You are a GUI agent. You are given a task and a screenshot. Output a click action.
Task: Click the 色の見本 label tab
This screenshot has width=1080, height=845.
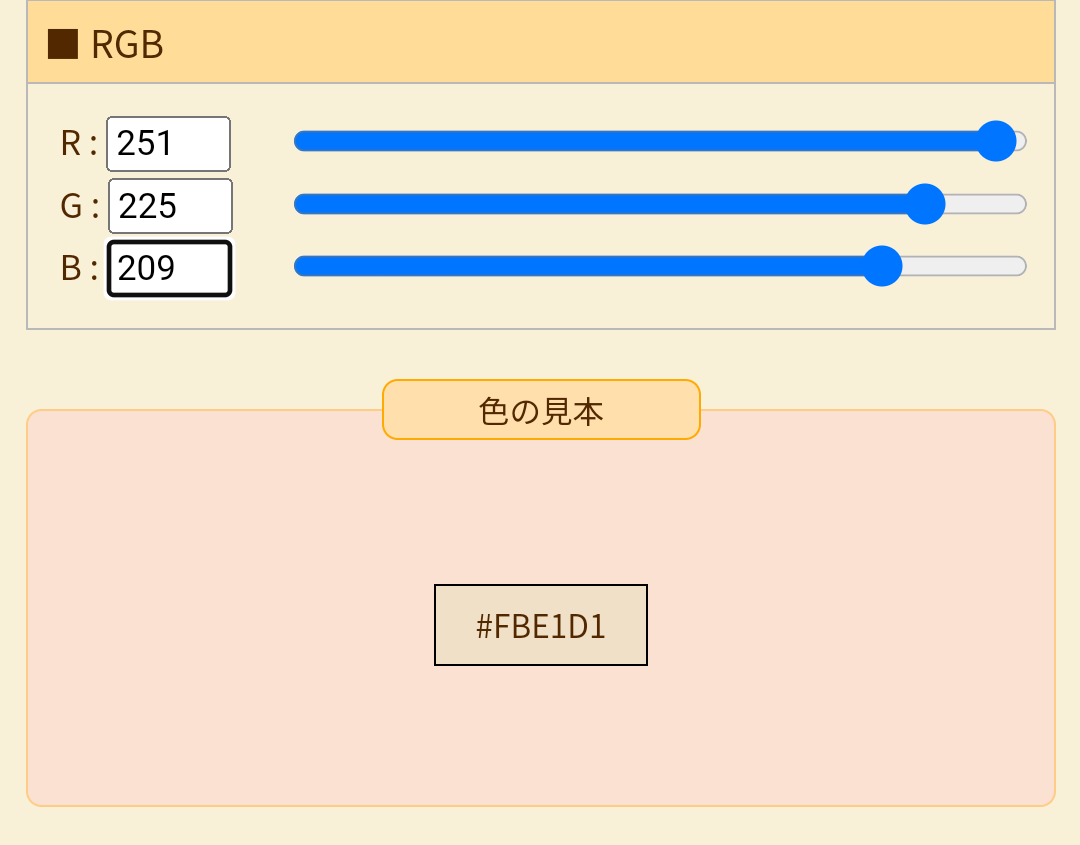[x=541, y=410]
